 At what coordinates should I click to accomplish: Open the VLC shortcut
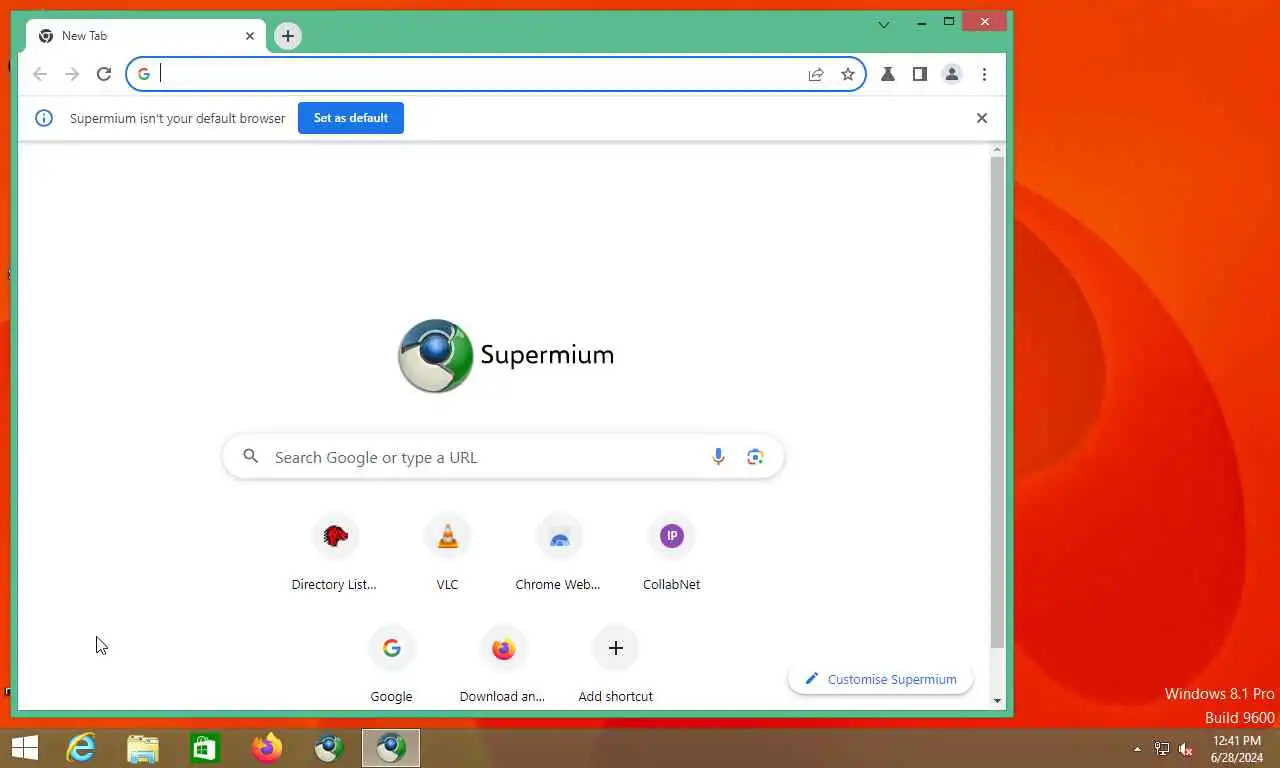click(x=447, y=554)
